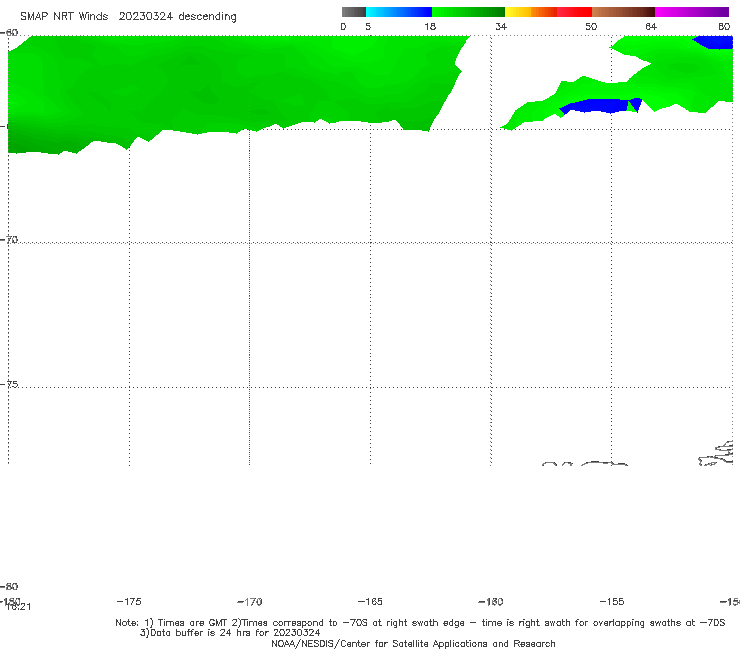
Task: Click the -75 latitude axis label
Action: 9,384
